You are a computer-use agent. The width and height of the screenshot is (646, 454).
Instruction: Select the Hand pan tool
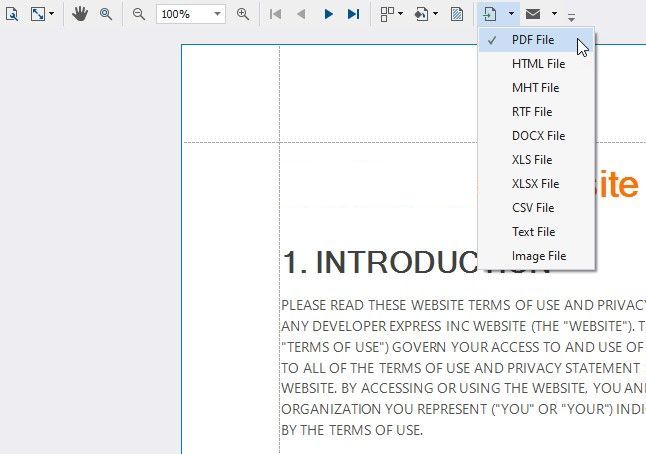79,14
